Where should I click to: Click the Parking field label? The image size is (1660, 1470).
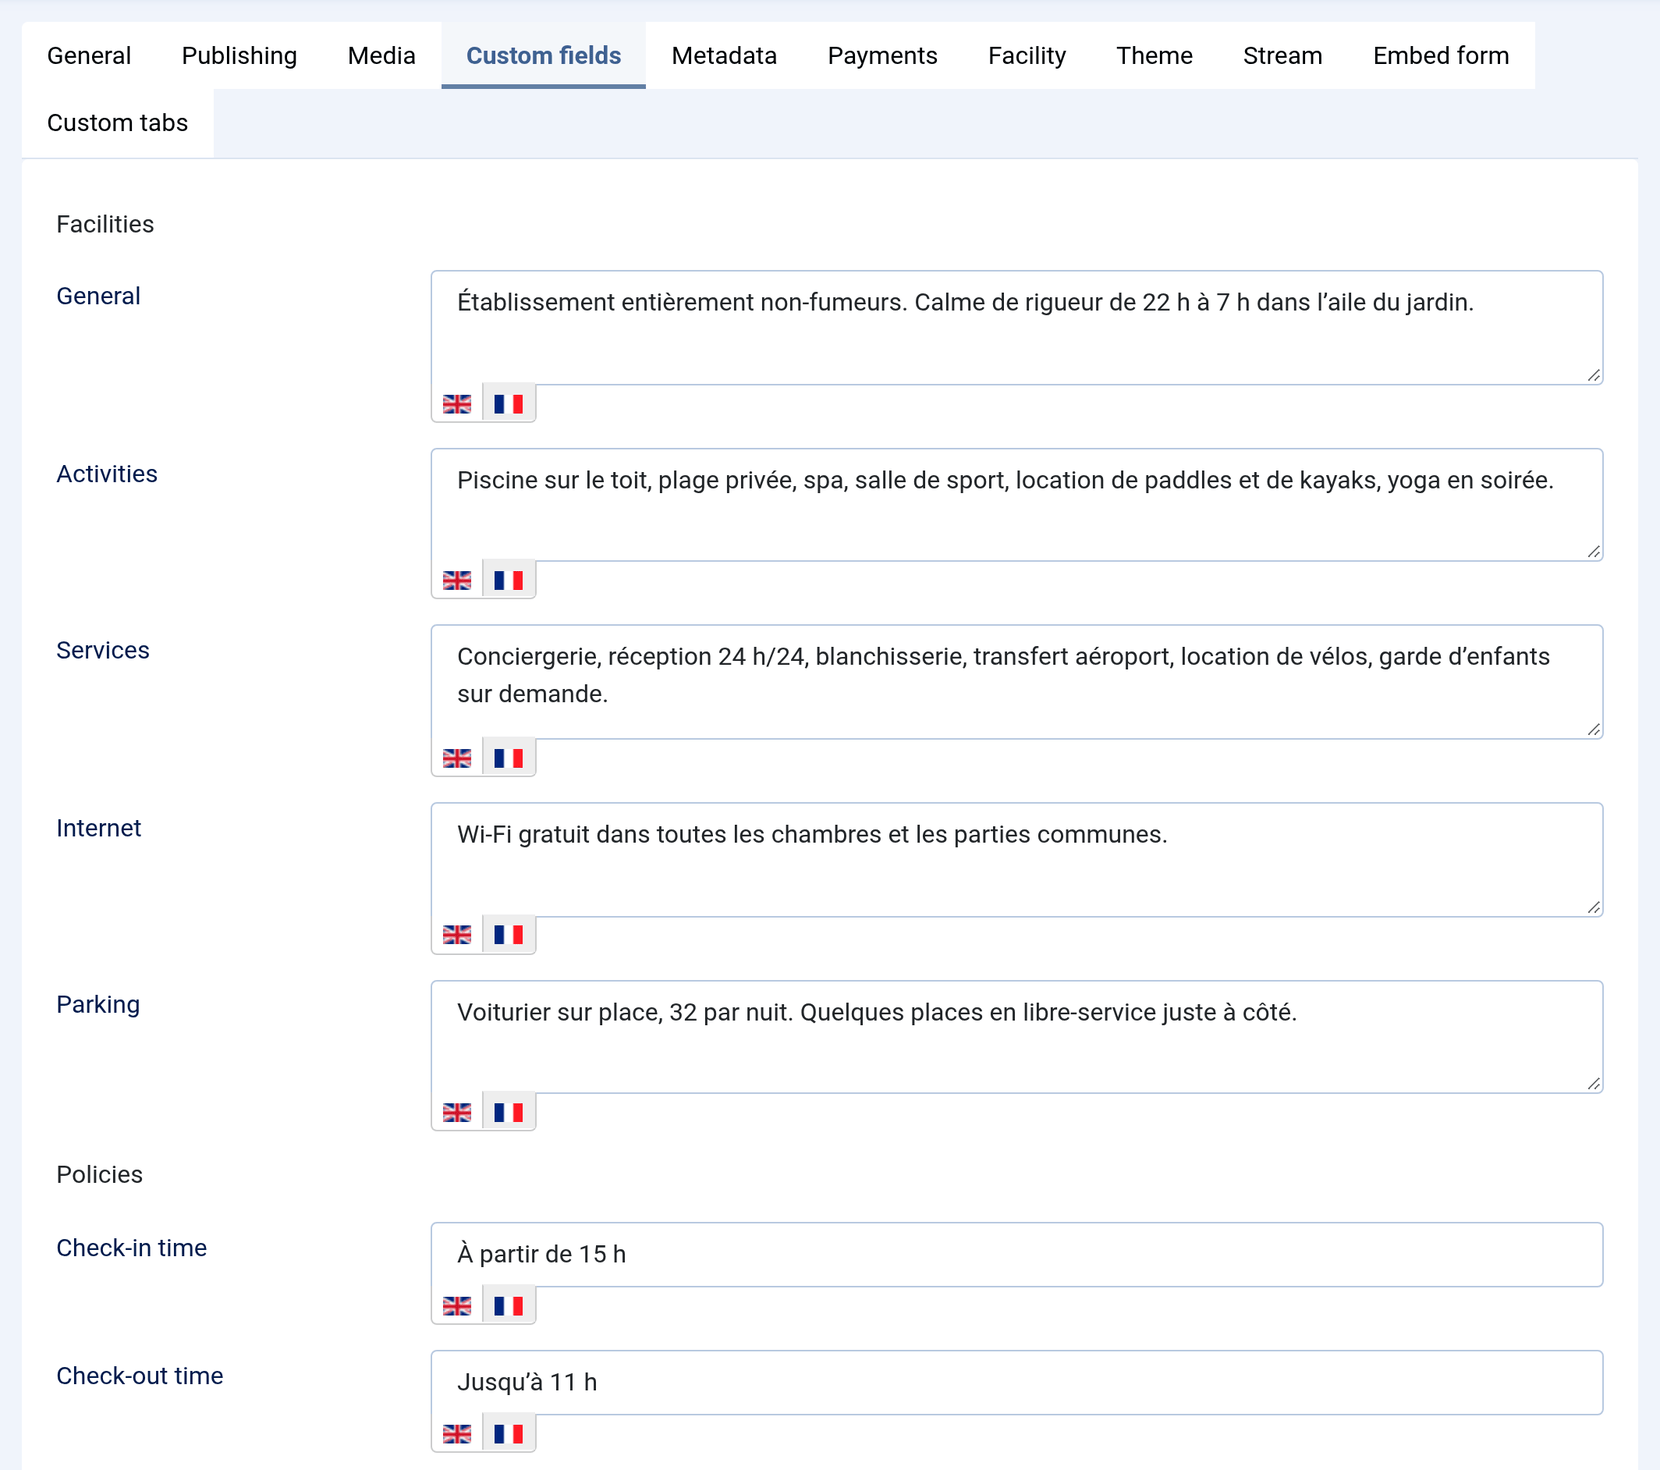98,1004
